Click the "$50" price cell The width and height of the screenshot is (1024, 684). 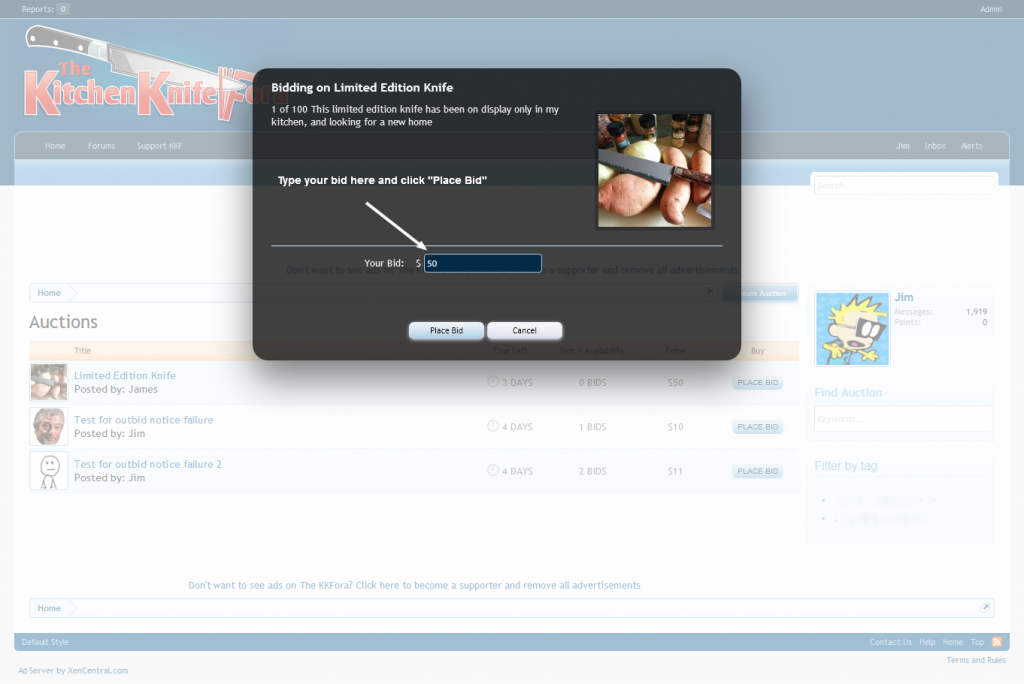675,383
